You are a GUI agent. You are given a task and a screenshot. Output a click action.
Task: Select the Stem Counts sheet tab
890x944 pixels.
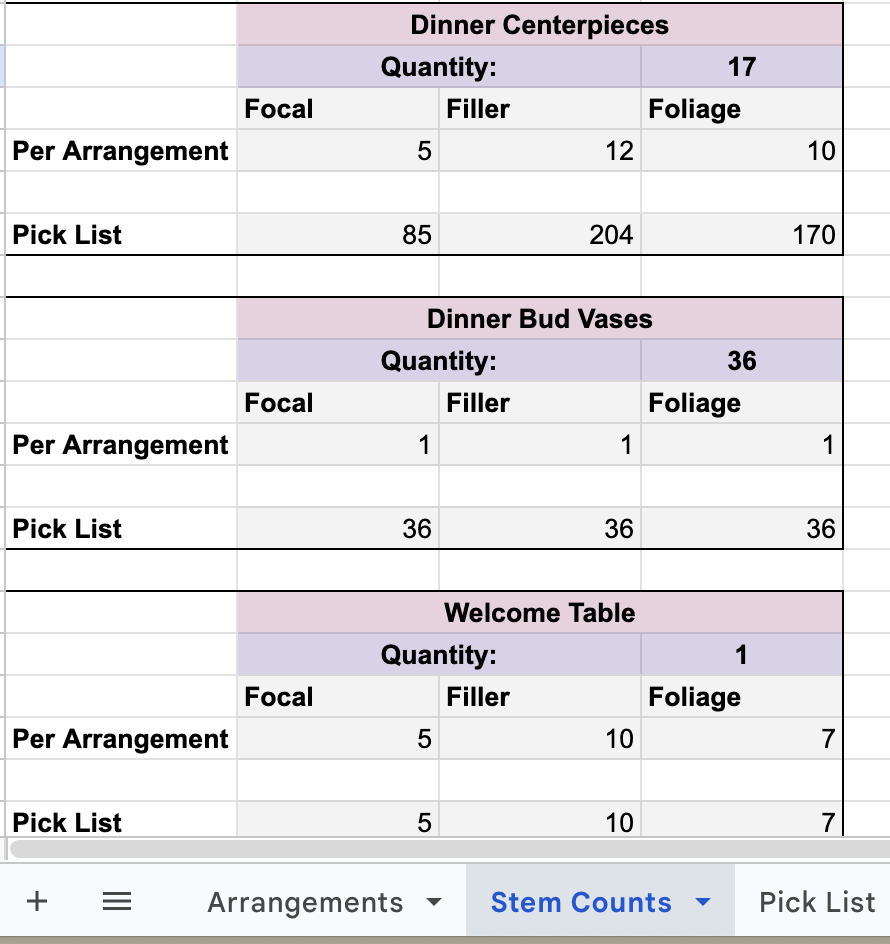pyautogui.click(x=581, y=902)
